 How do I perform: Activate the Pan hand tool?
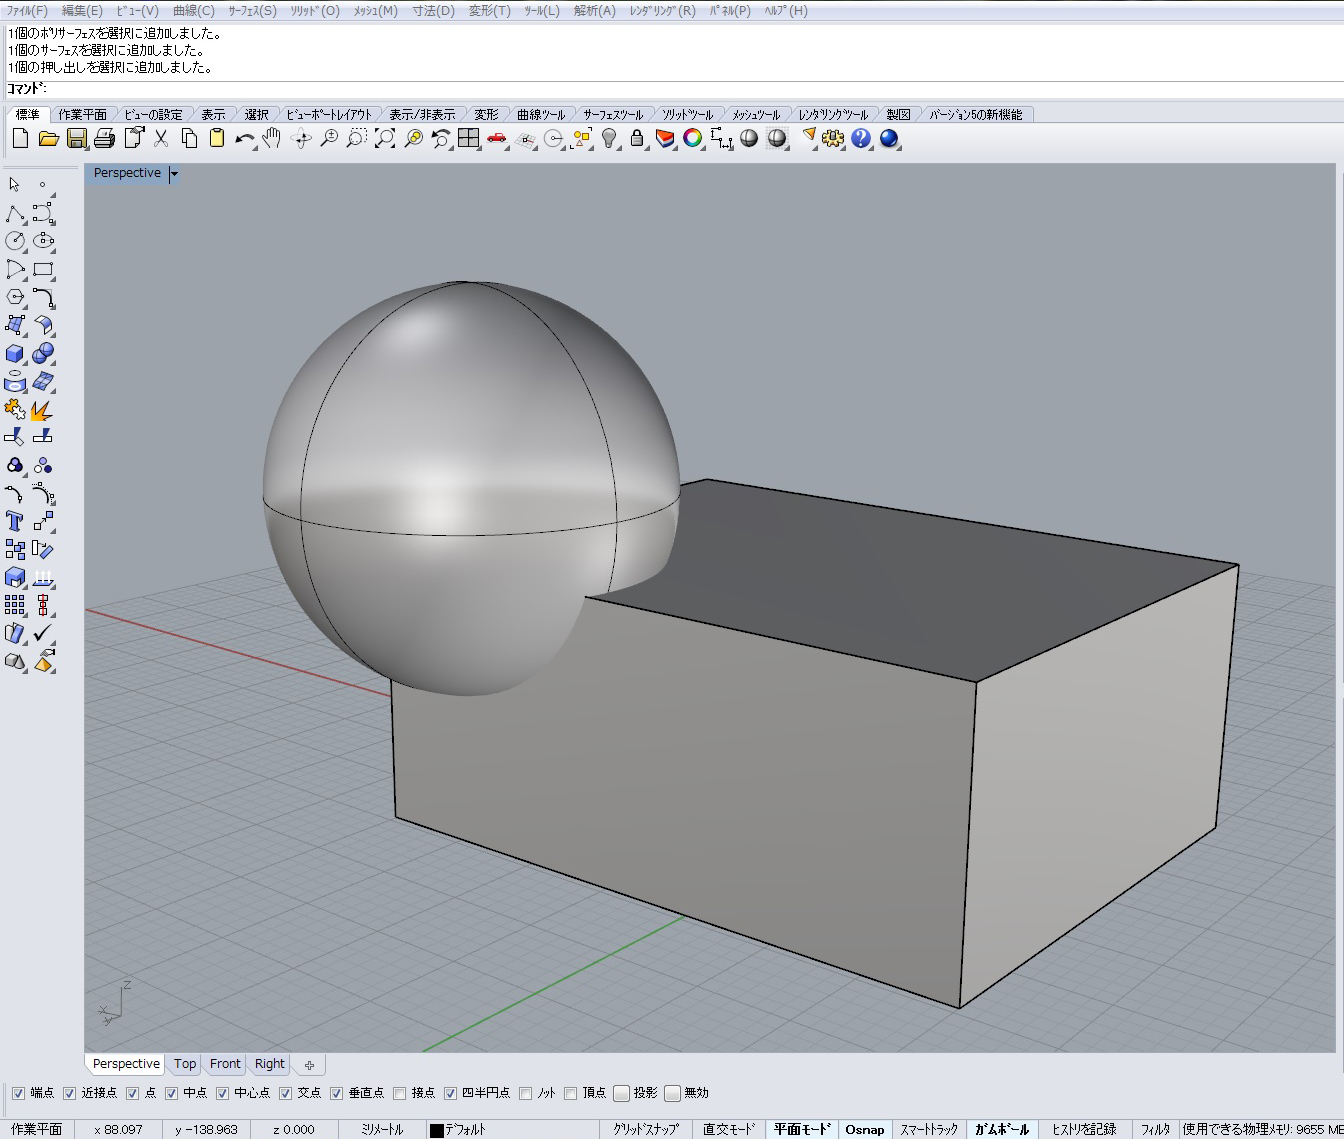[271, 139]
